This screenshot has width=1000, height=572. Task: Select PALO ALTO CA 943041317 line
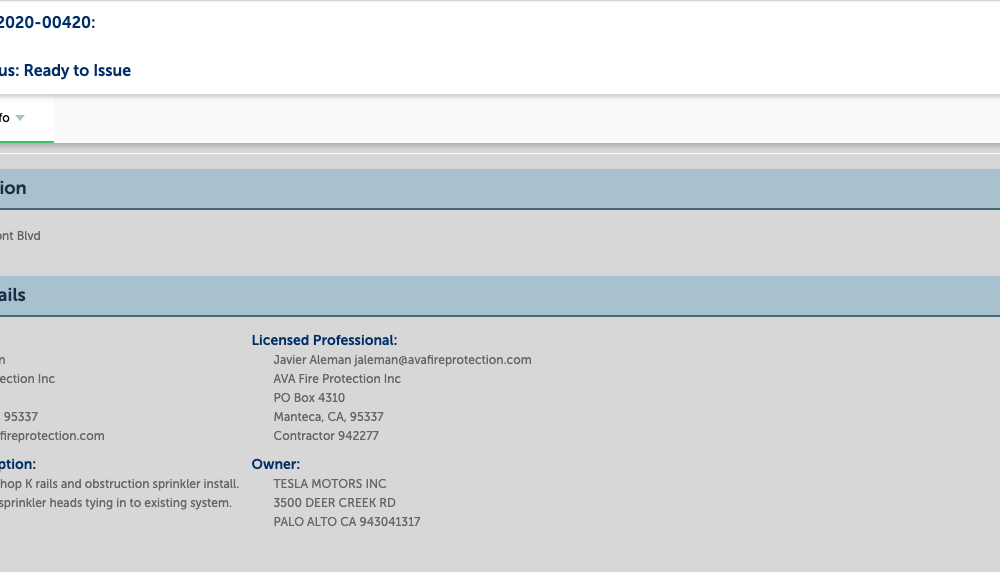tap(347, 522)
